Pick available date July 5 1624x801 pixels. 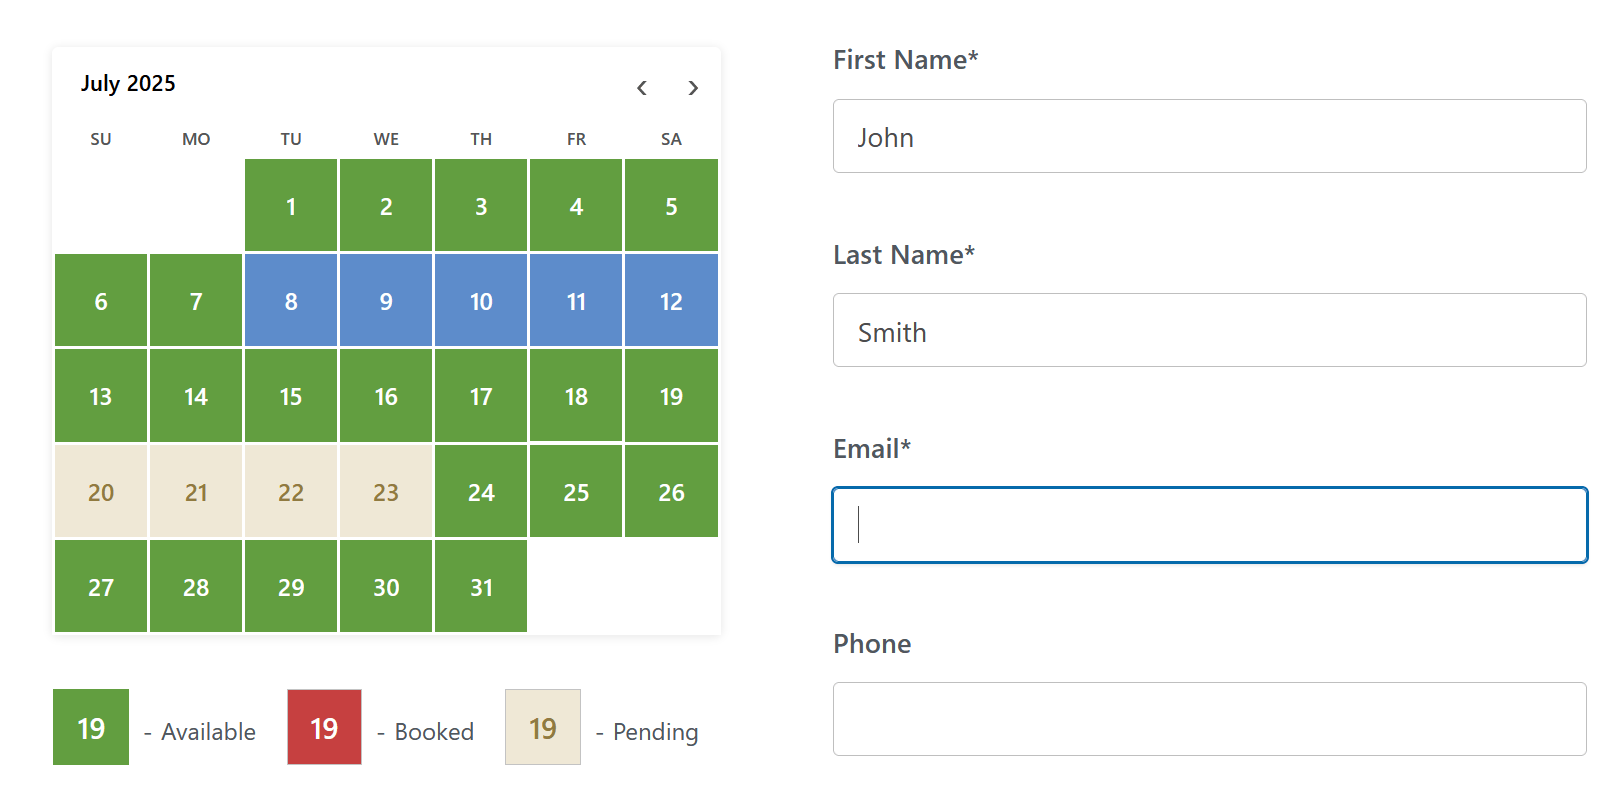(x=671, y=206)
